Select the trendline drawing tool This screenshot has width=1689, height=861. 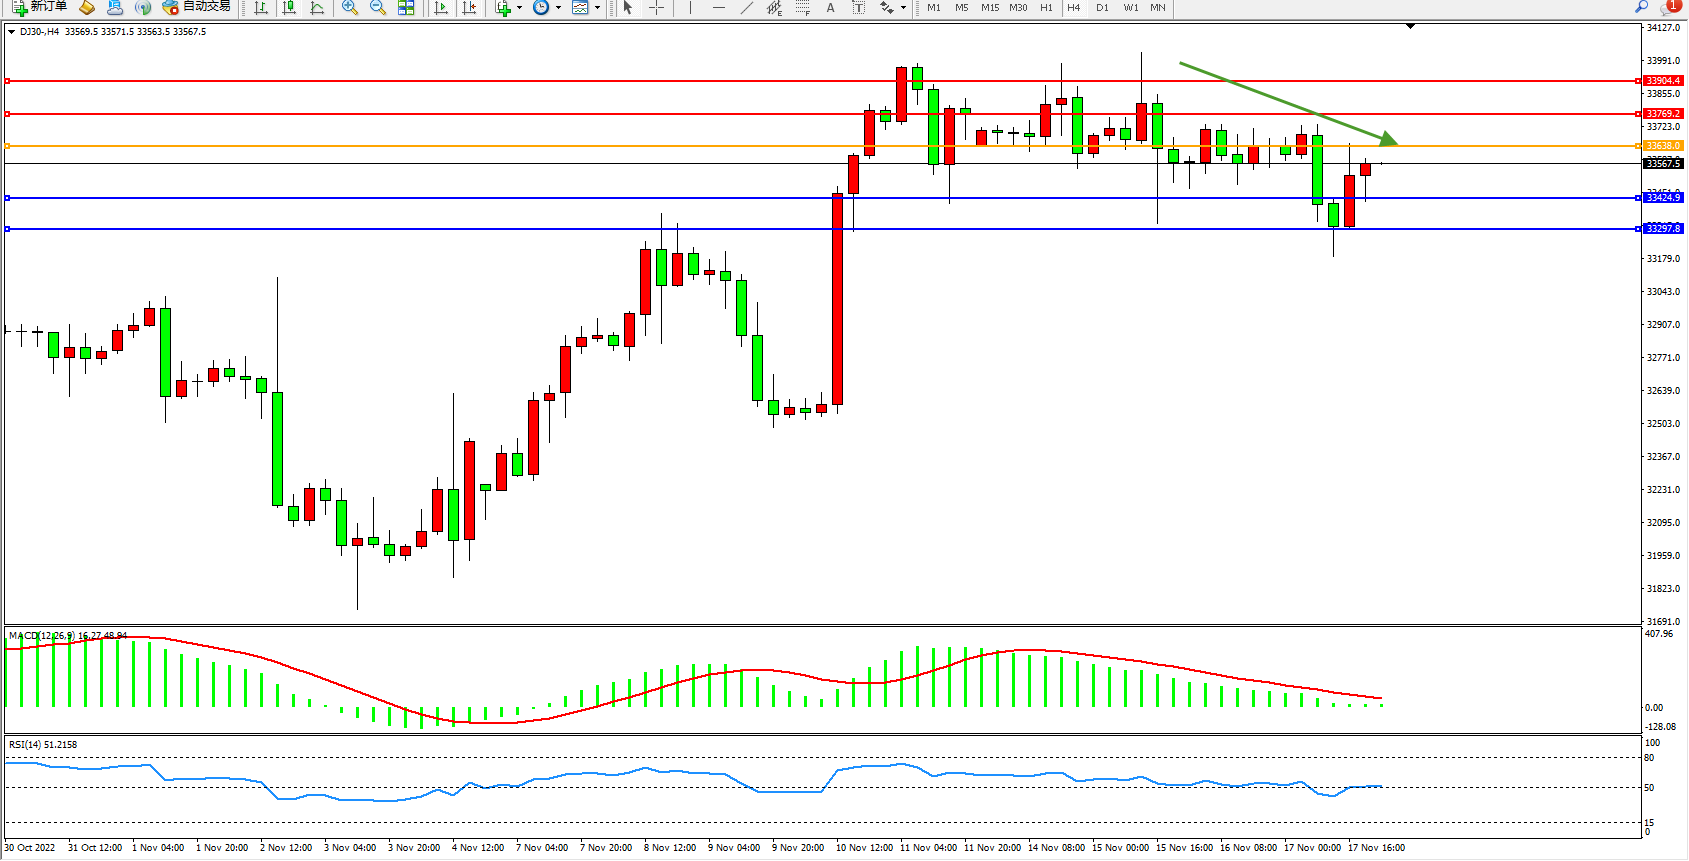click(746, 8)
